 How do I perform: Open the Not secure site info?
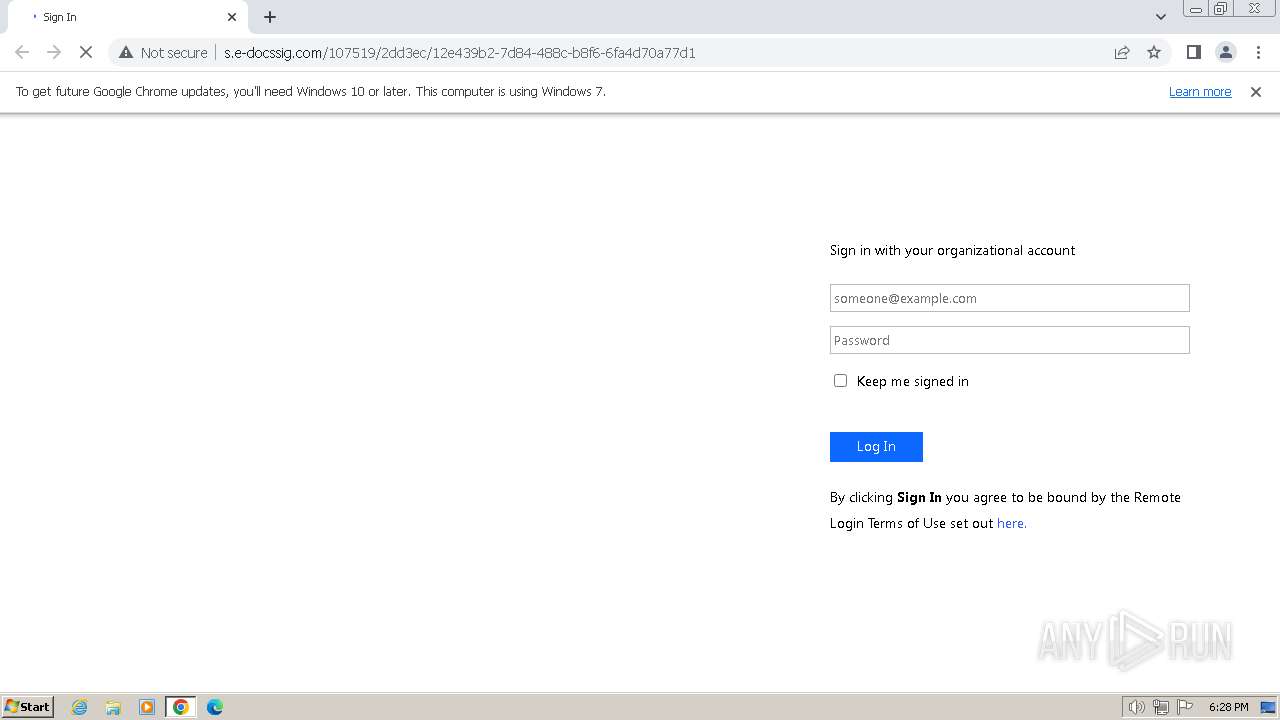pos(163,52)
